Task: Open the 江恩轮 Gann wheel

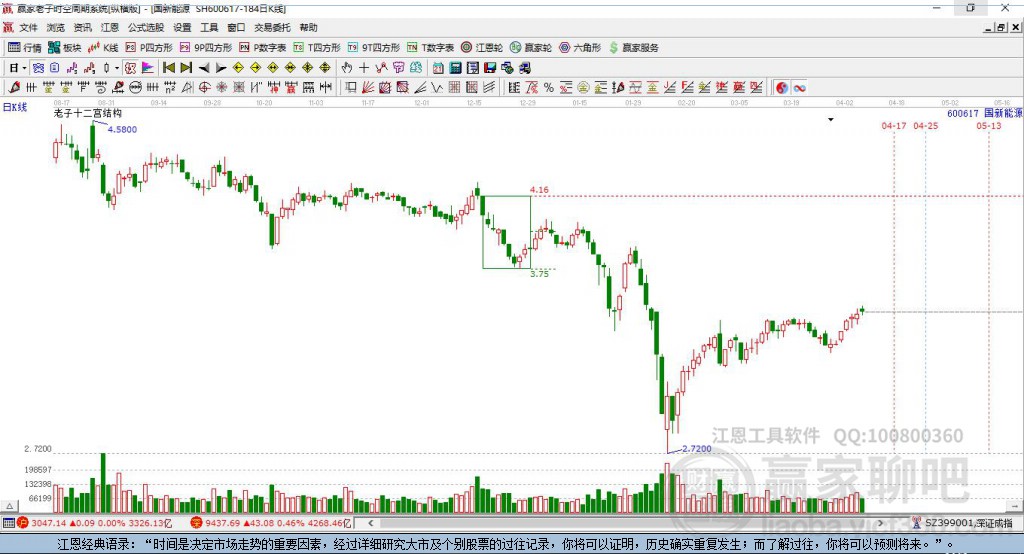Action: pos(482,48)
